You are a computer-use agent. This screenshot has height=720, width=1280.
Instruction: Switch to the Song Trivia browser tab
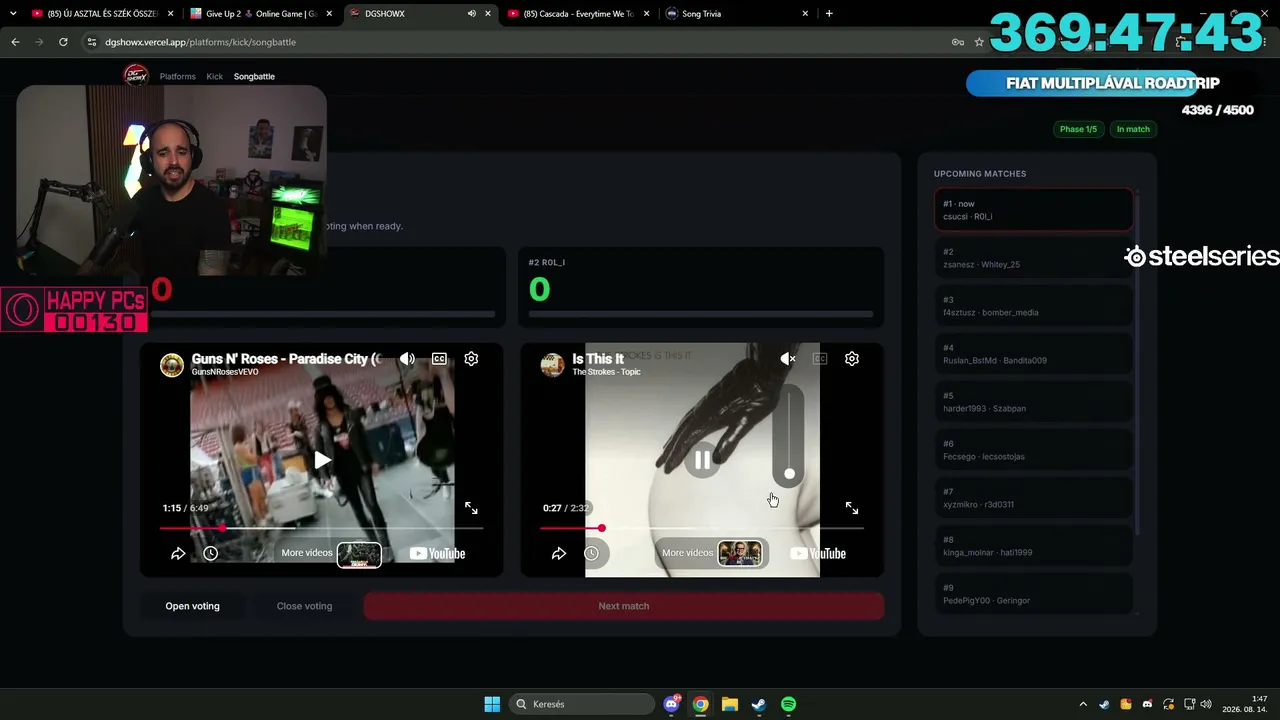click(737, 14)
